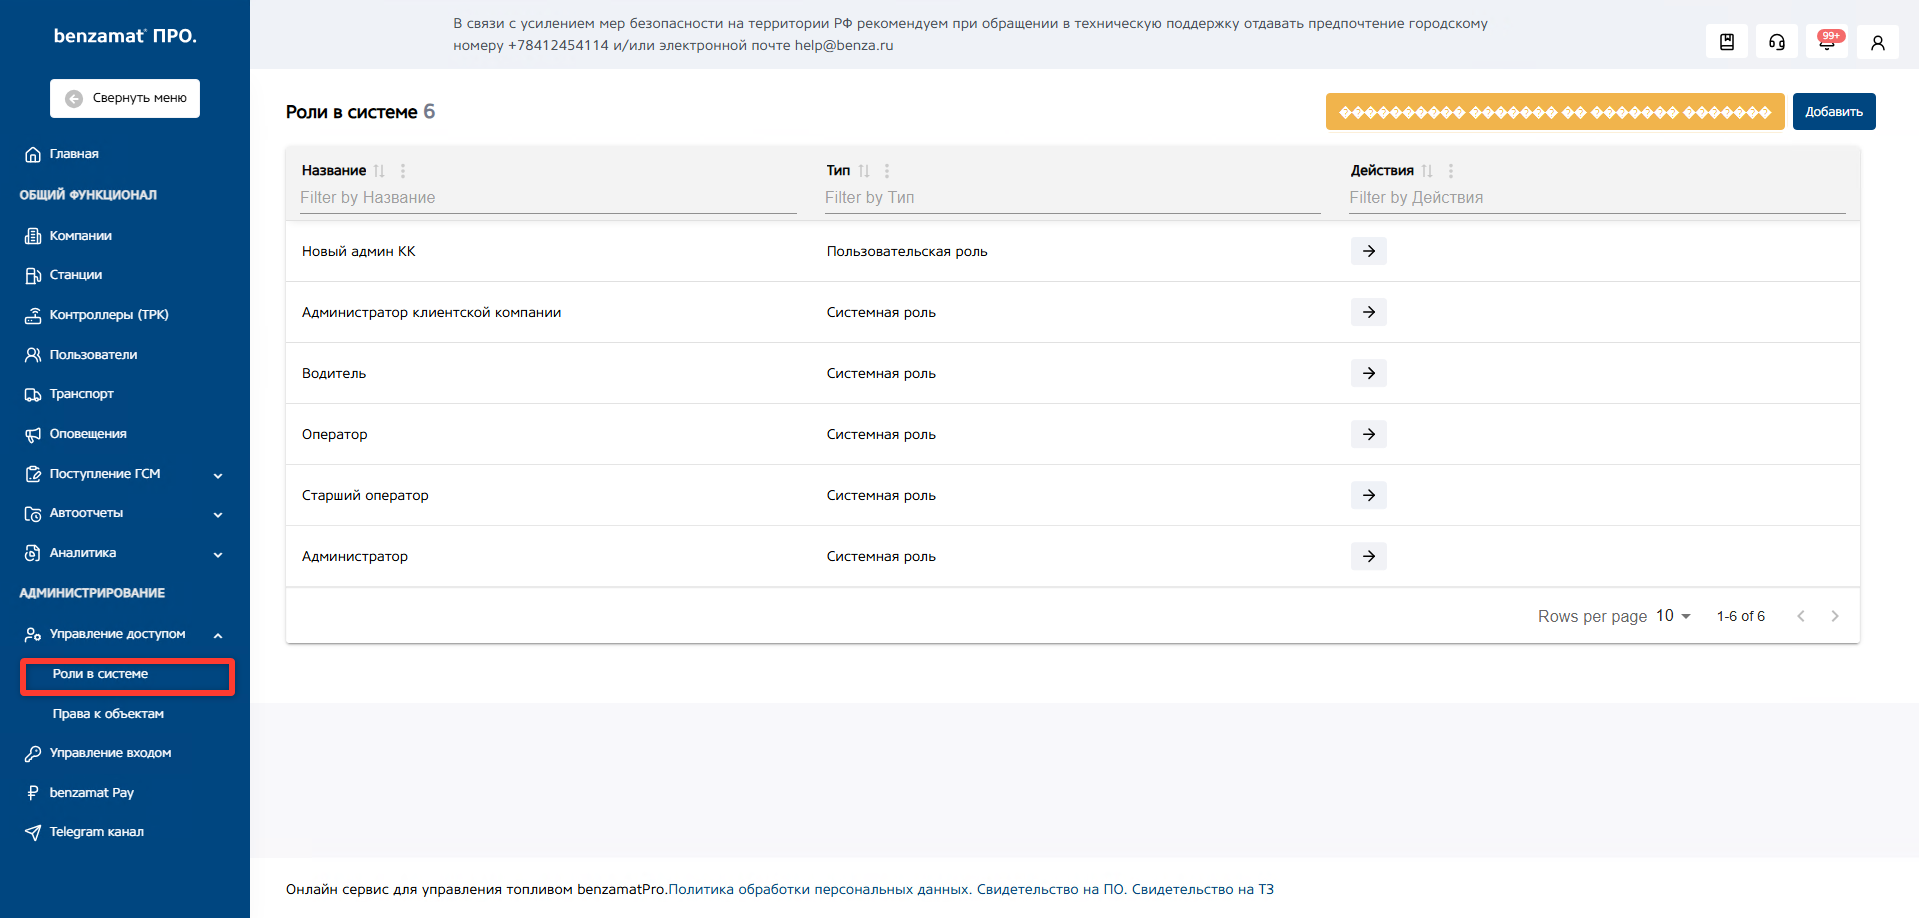The height and width of the screenshot is (918, 1919).
Task: Open the Rows per page dropdown
Action: (x=1673, y=616)
